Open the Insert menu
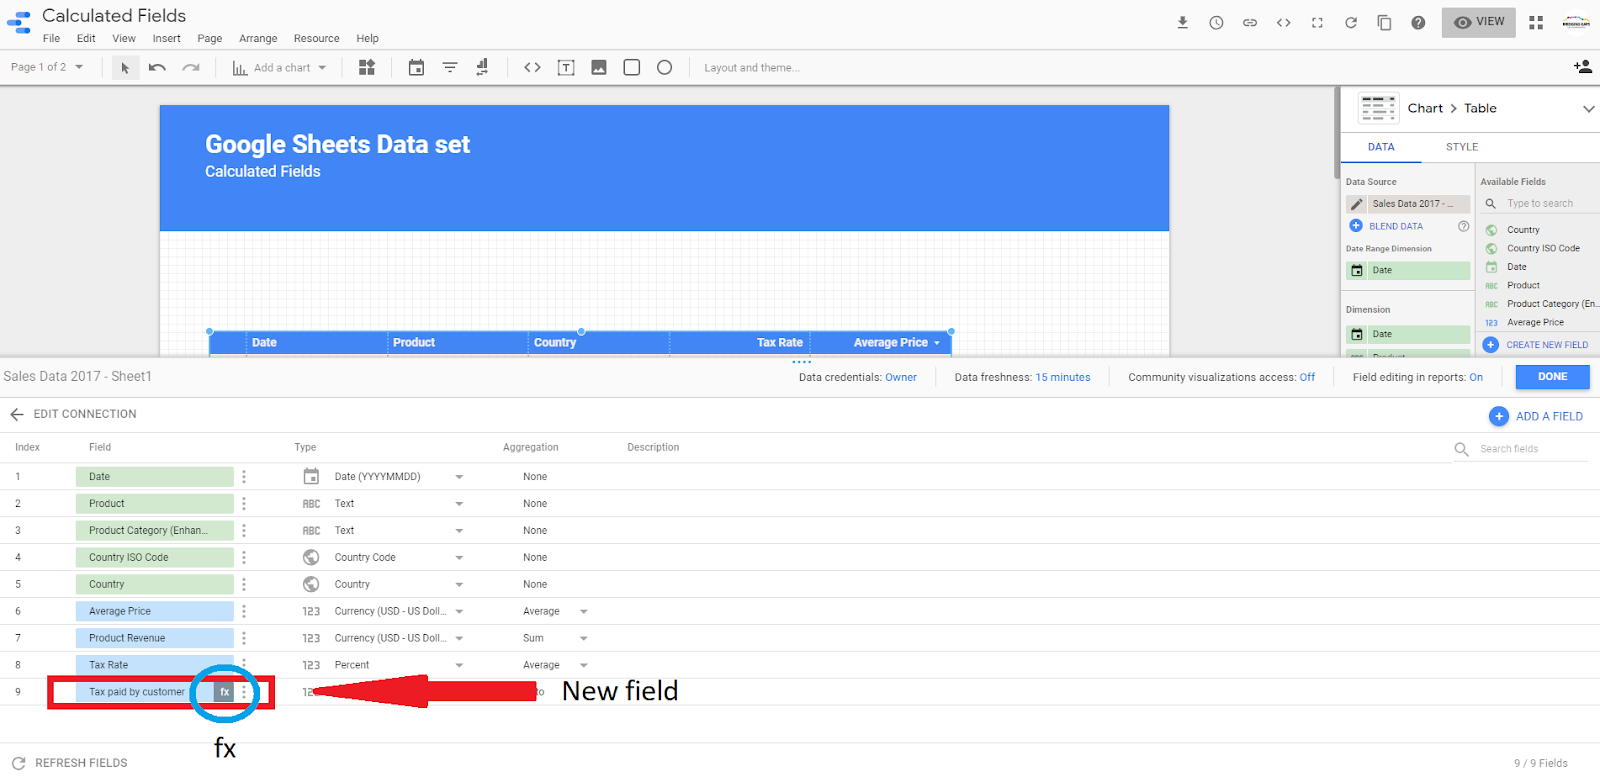This screenshot has height=782, width=1600. (x=167, y=38)
